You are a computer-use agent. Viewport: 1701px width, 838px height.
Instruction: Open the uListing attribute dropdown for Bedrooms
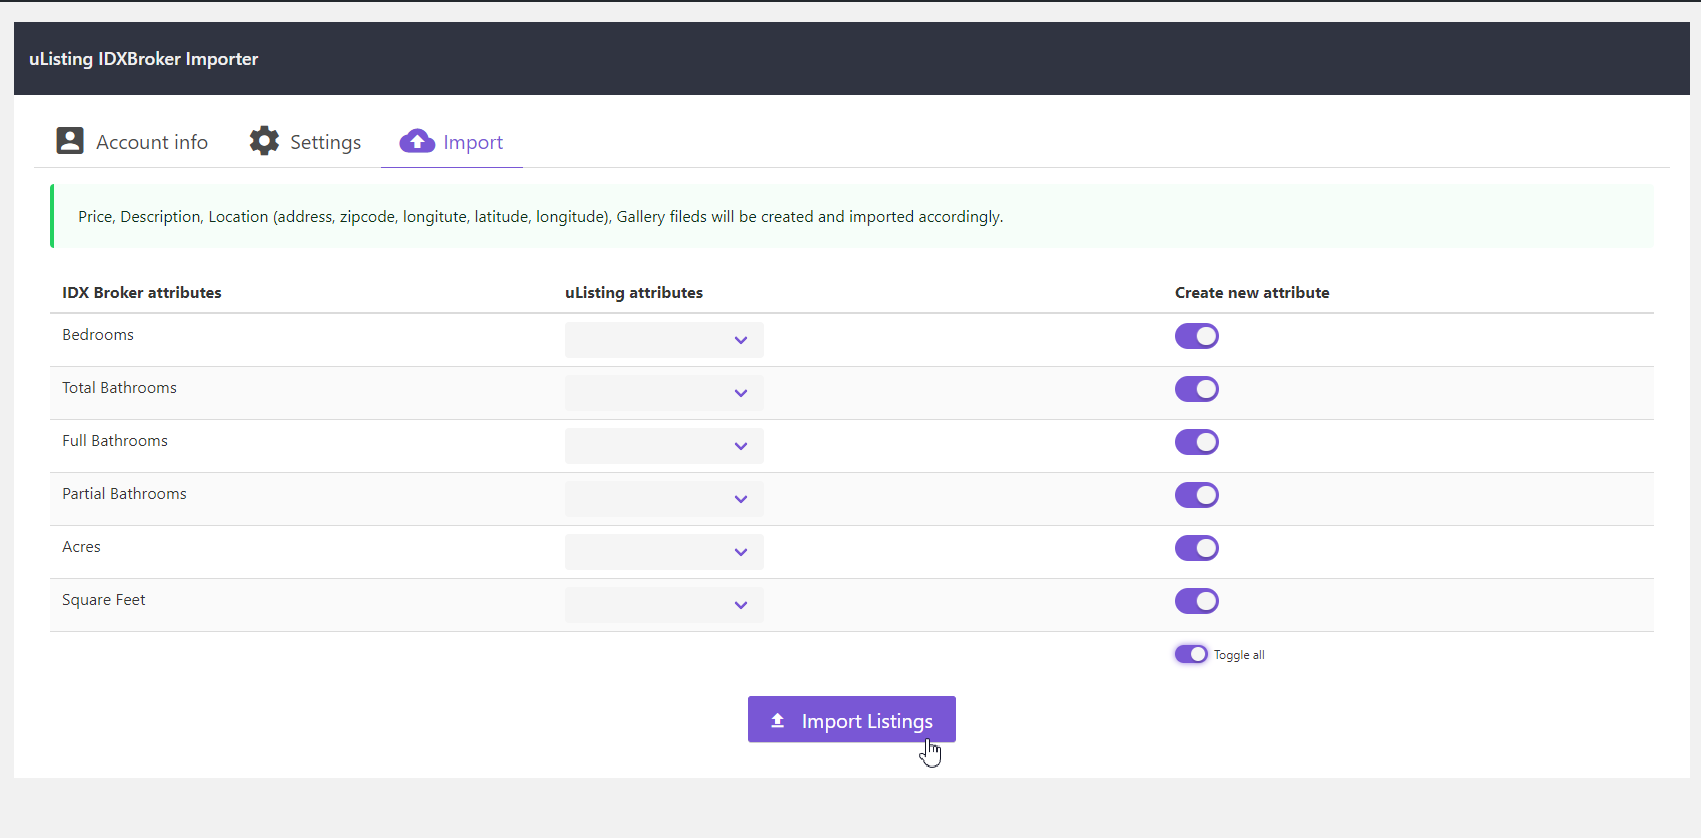[664, 340]
